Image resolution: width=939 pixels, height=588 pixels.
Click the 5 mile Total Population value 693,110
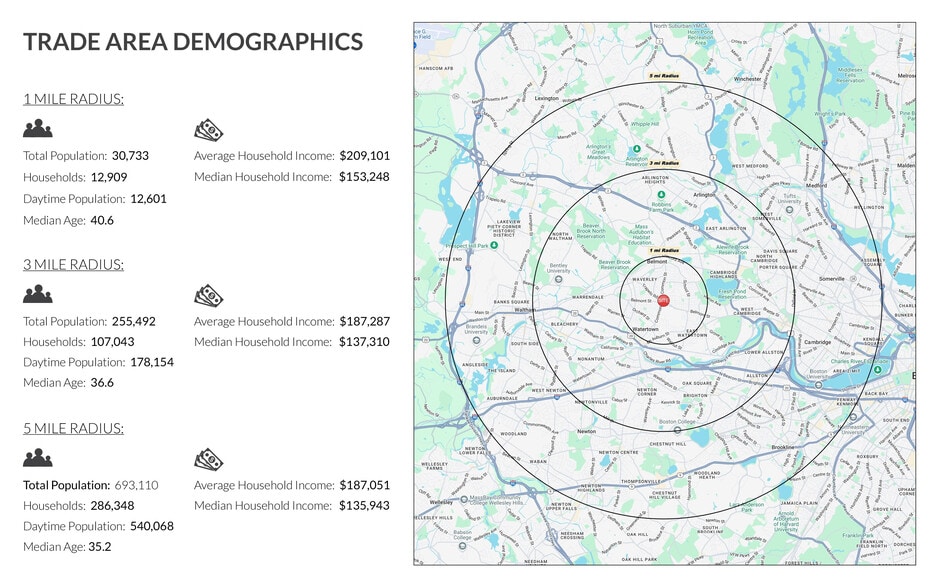coord(136,486)
